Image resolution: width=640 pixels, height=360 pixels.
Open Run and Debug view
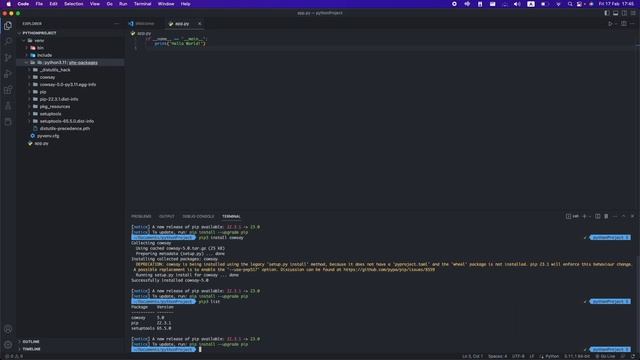[8, 74]
